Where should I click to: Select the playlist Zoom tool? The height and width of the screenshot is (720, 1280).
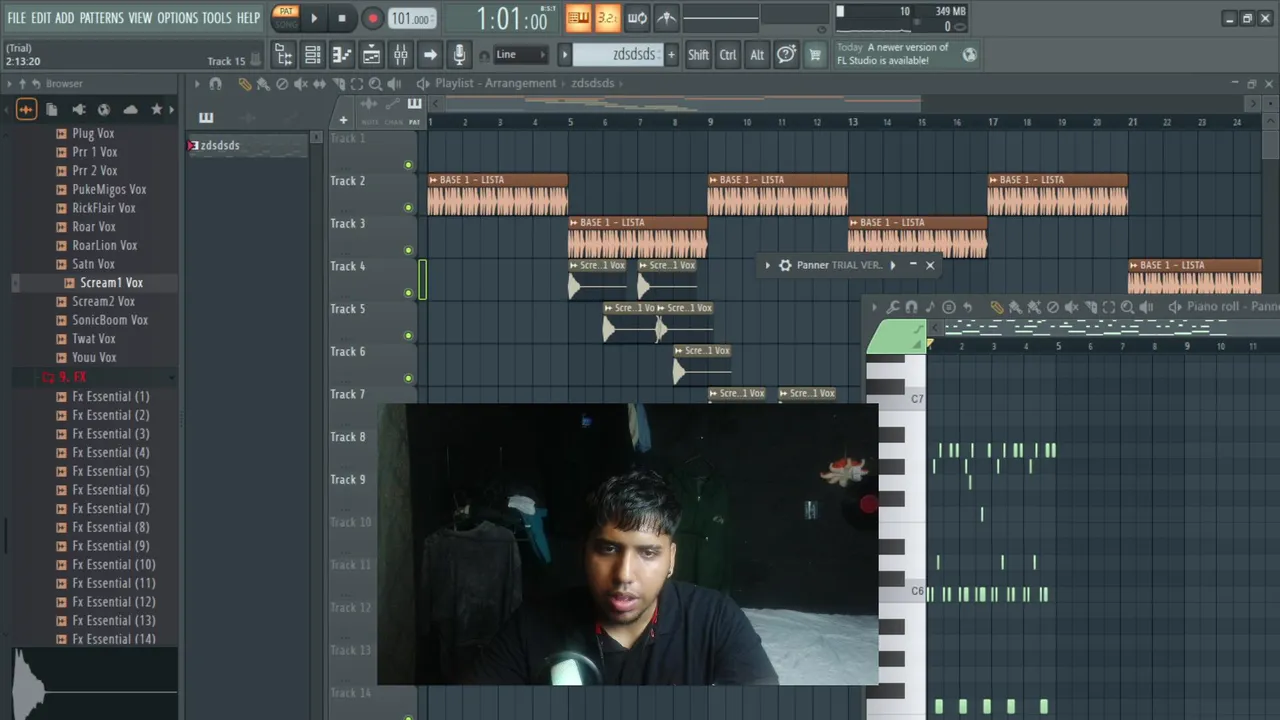(376, 84)
